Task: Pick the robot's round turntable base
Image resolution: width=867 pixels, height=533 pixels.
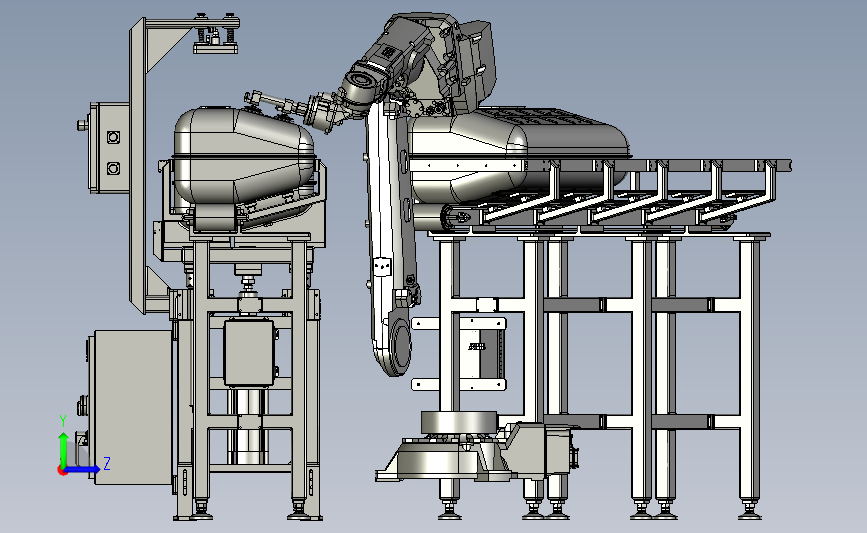Action: point(459,422)
